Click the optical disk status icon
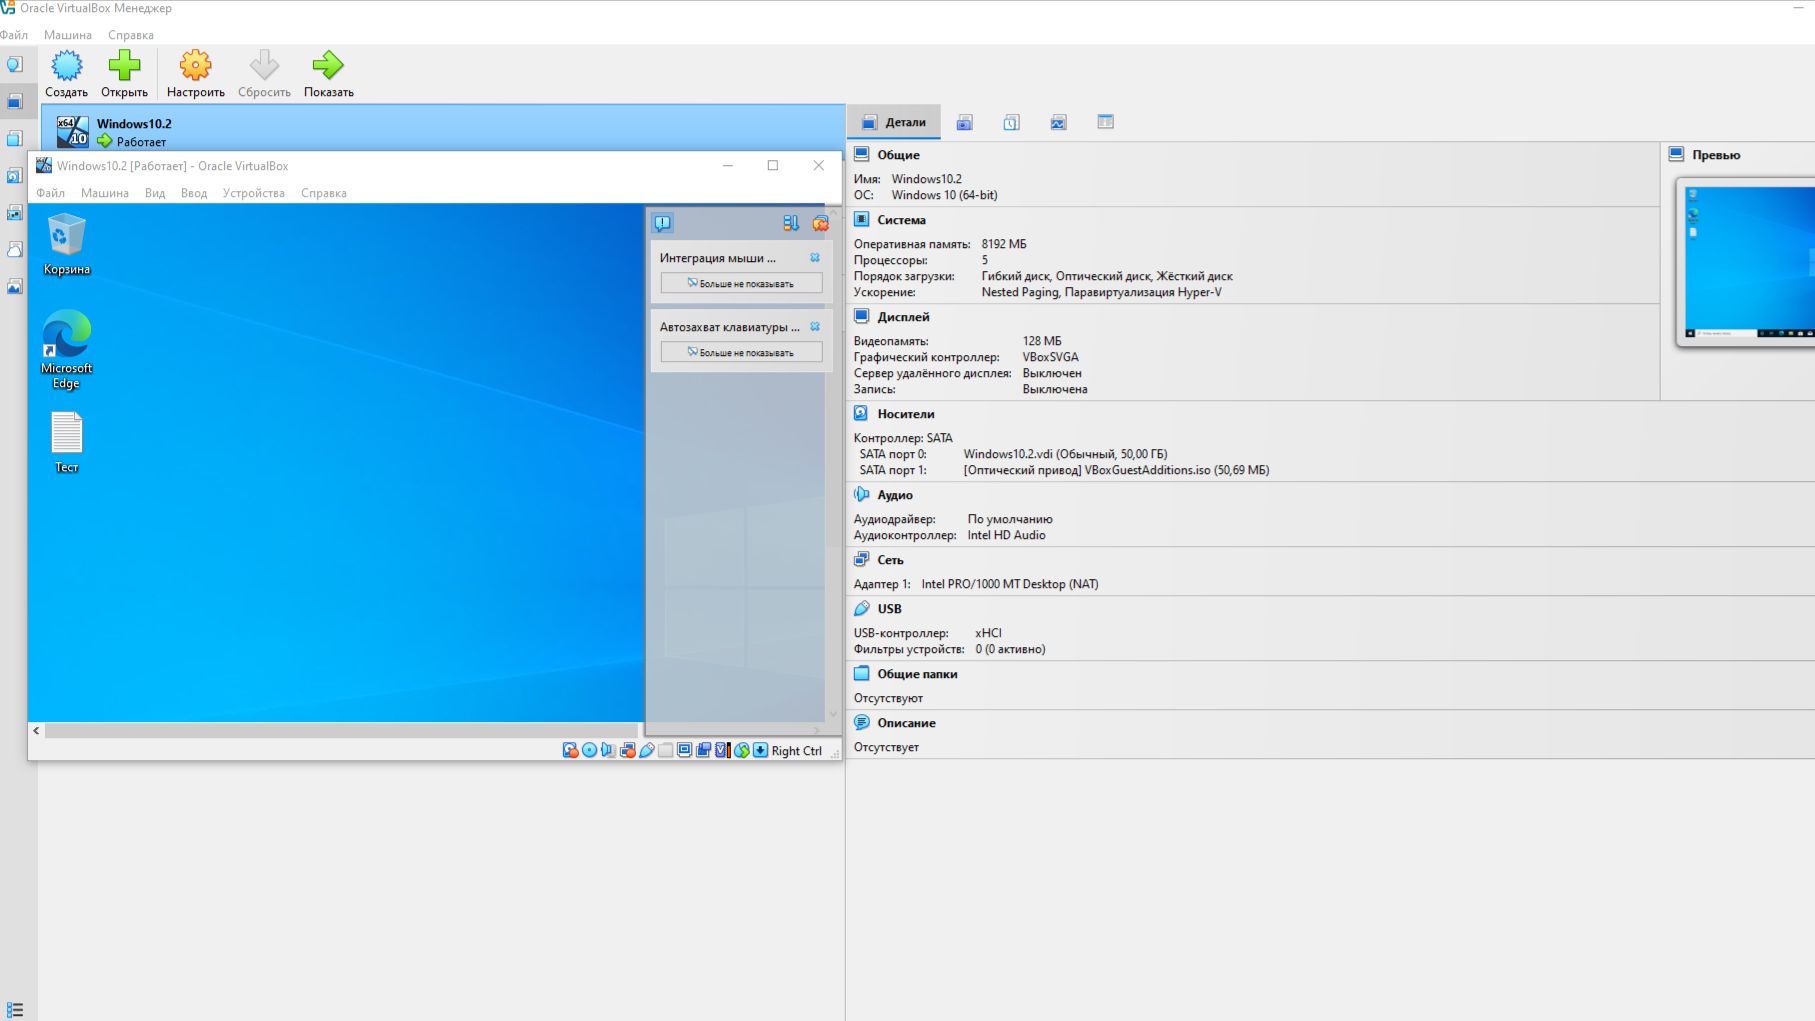This screenshot has width=1815, height=1021. [589, 750]
